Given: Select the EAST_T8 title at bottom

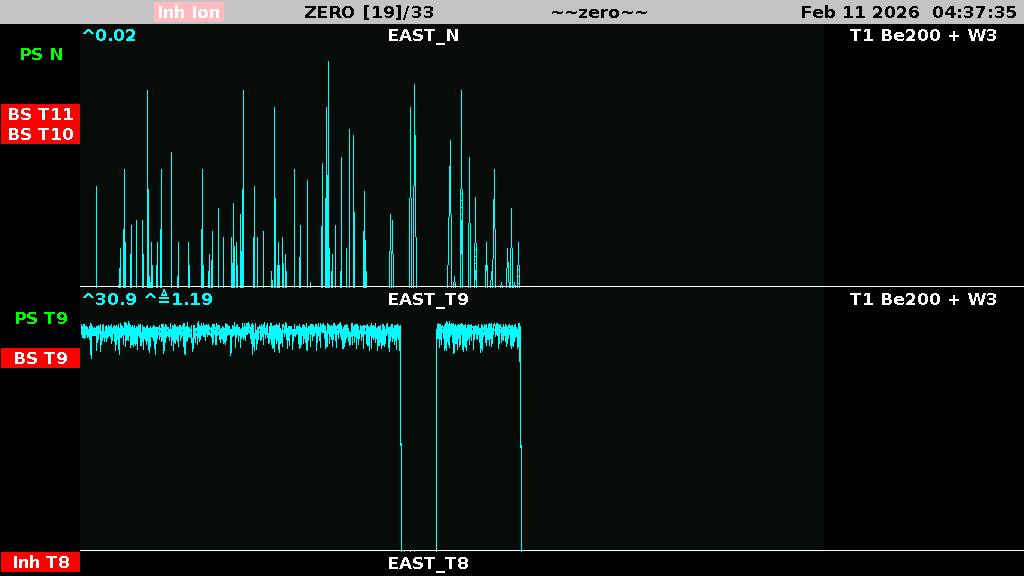Looking at the screenshot, I should [428, 562].
